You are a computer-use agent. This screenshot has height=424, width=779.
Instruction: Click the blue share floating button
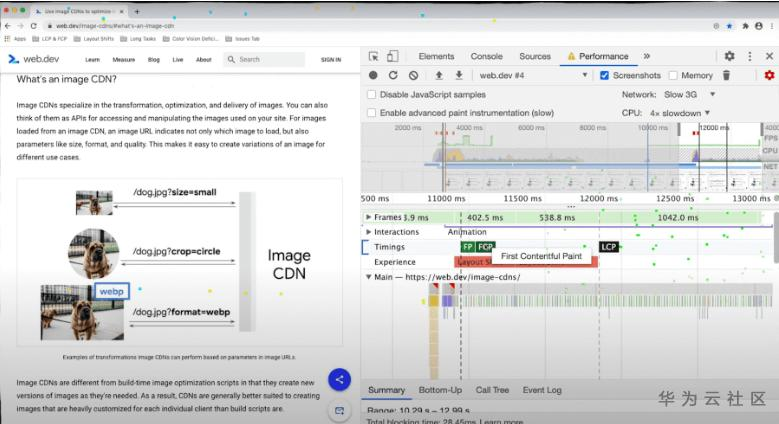pyautogui.click(x=339, y=380)
